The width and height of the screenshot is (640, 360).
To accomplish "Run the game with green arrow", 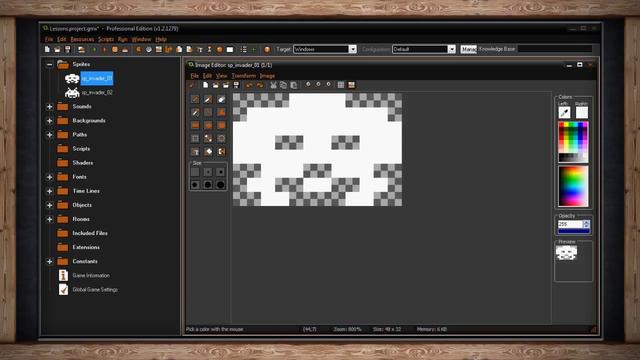I will [94, 49].
